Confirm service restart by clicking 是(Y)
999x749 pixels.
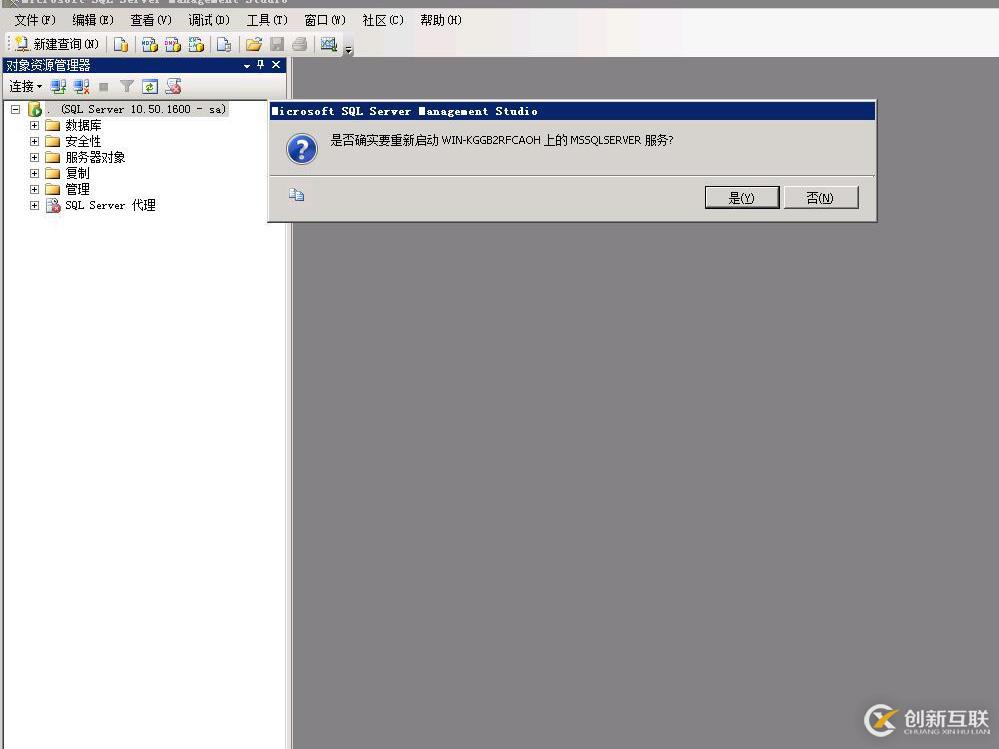tap(741, 197)
